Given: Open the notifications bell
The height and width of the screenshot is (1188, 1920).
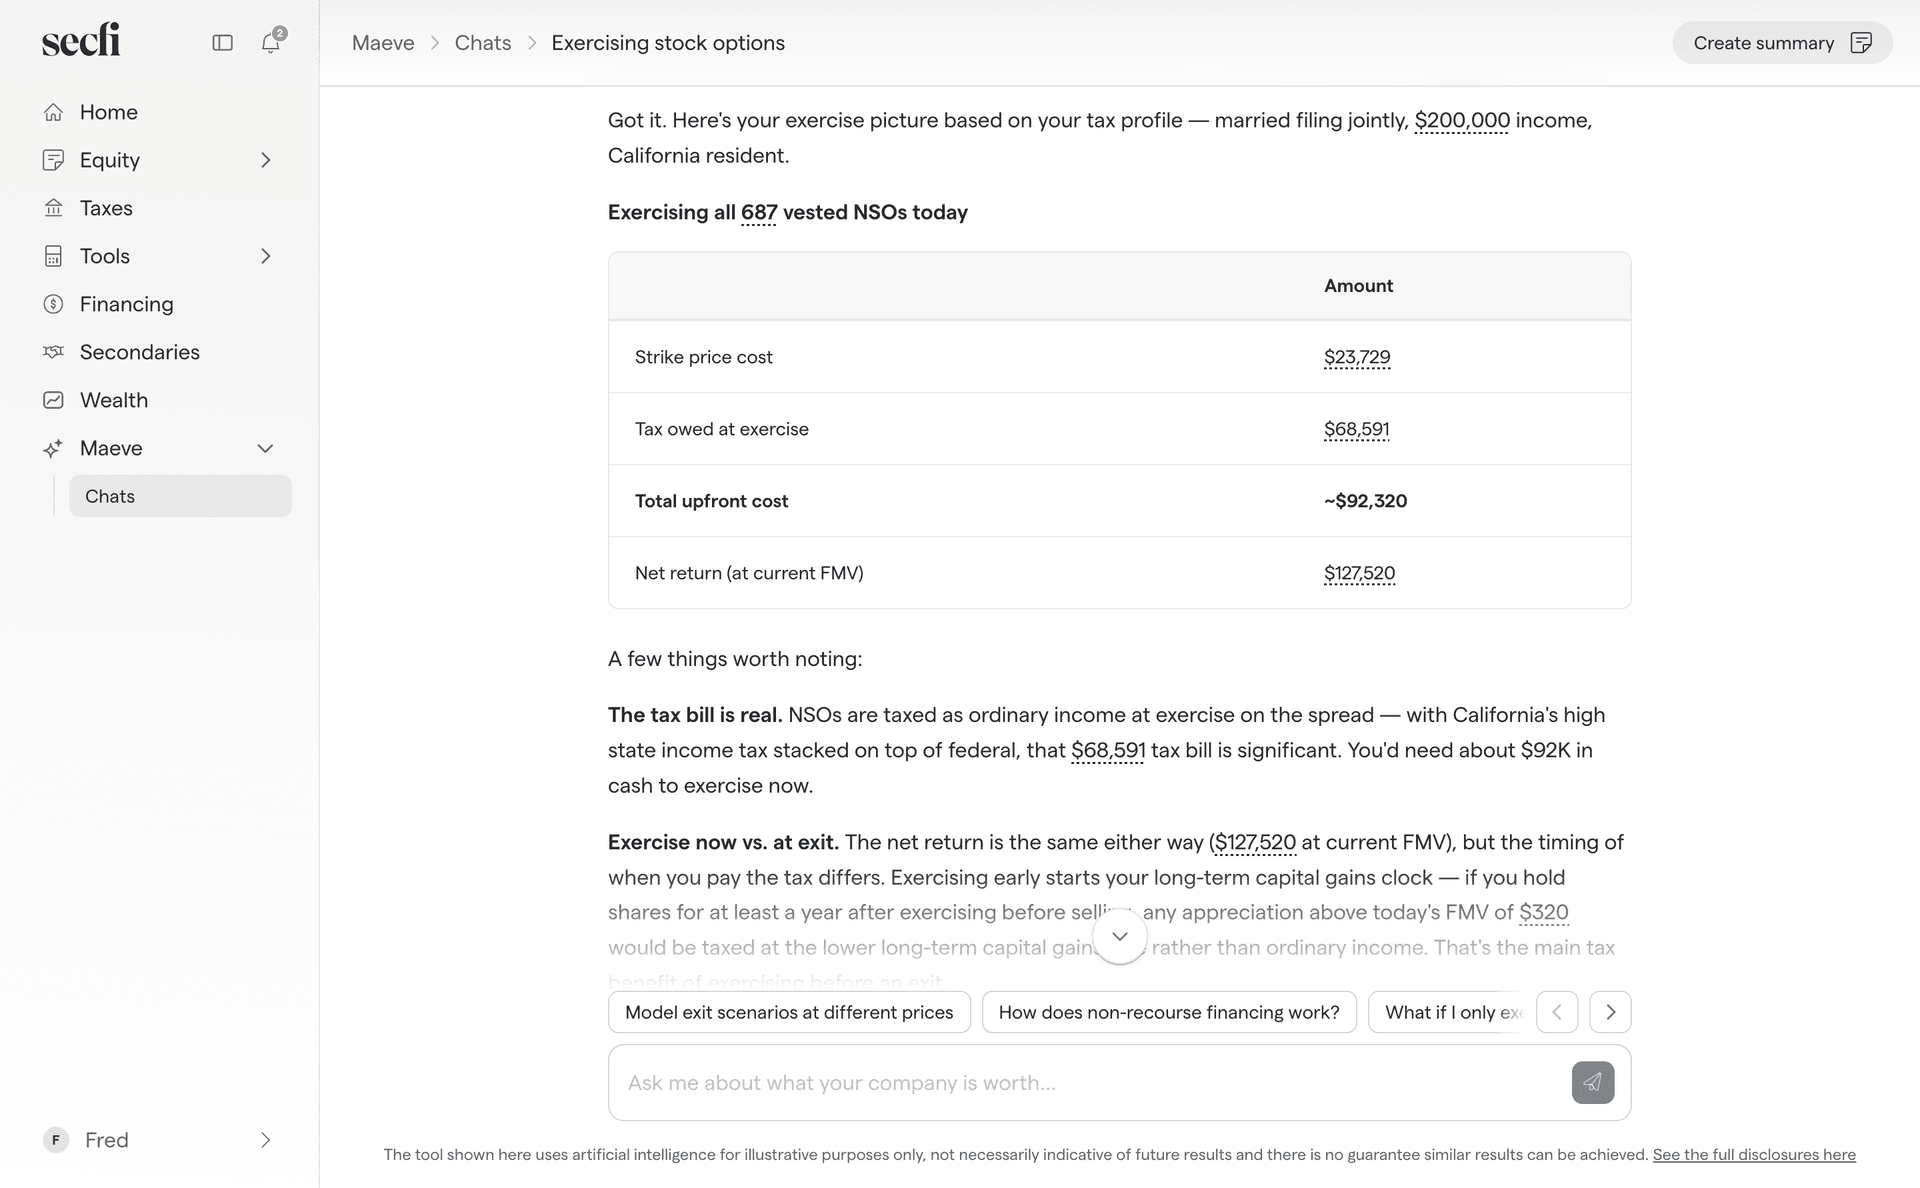Looking at the screenshot, I should [271, 42].
